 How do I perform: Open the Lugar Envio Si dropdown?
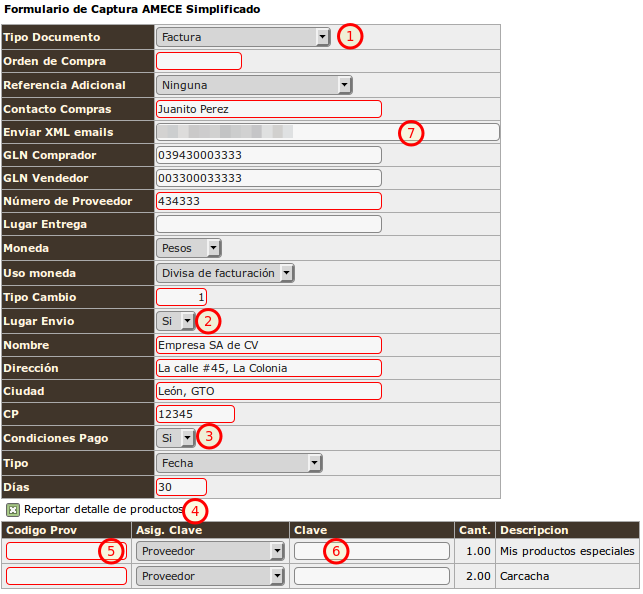point(176,321)
